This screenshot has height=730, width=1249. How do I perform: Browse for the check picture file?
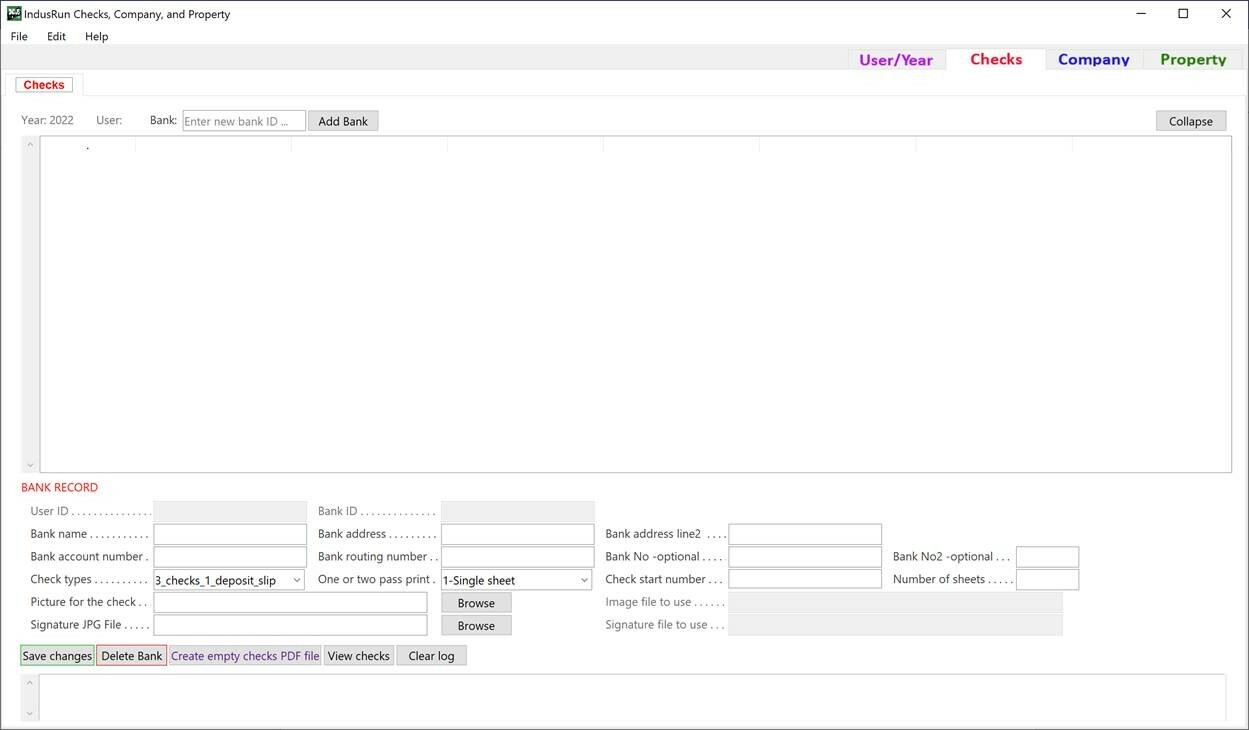[x=476, y=603]
